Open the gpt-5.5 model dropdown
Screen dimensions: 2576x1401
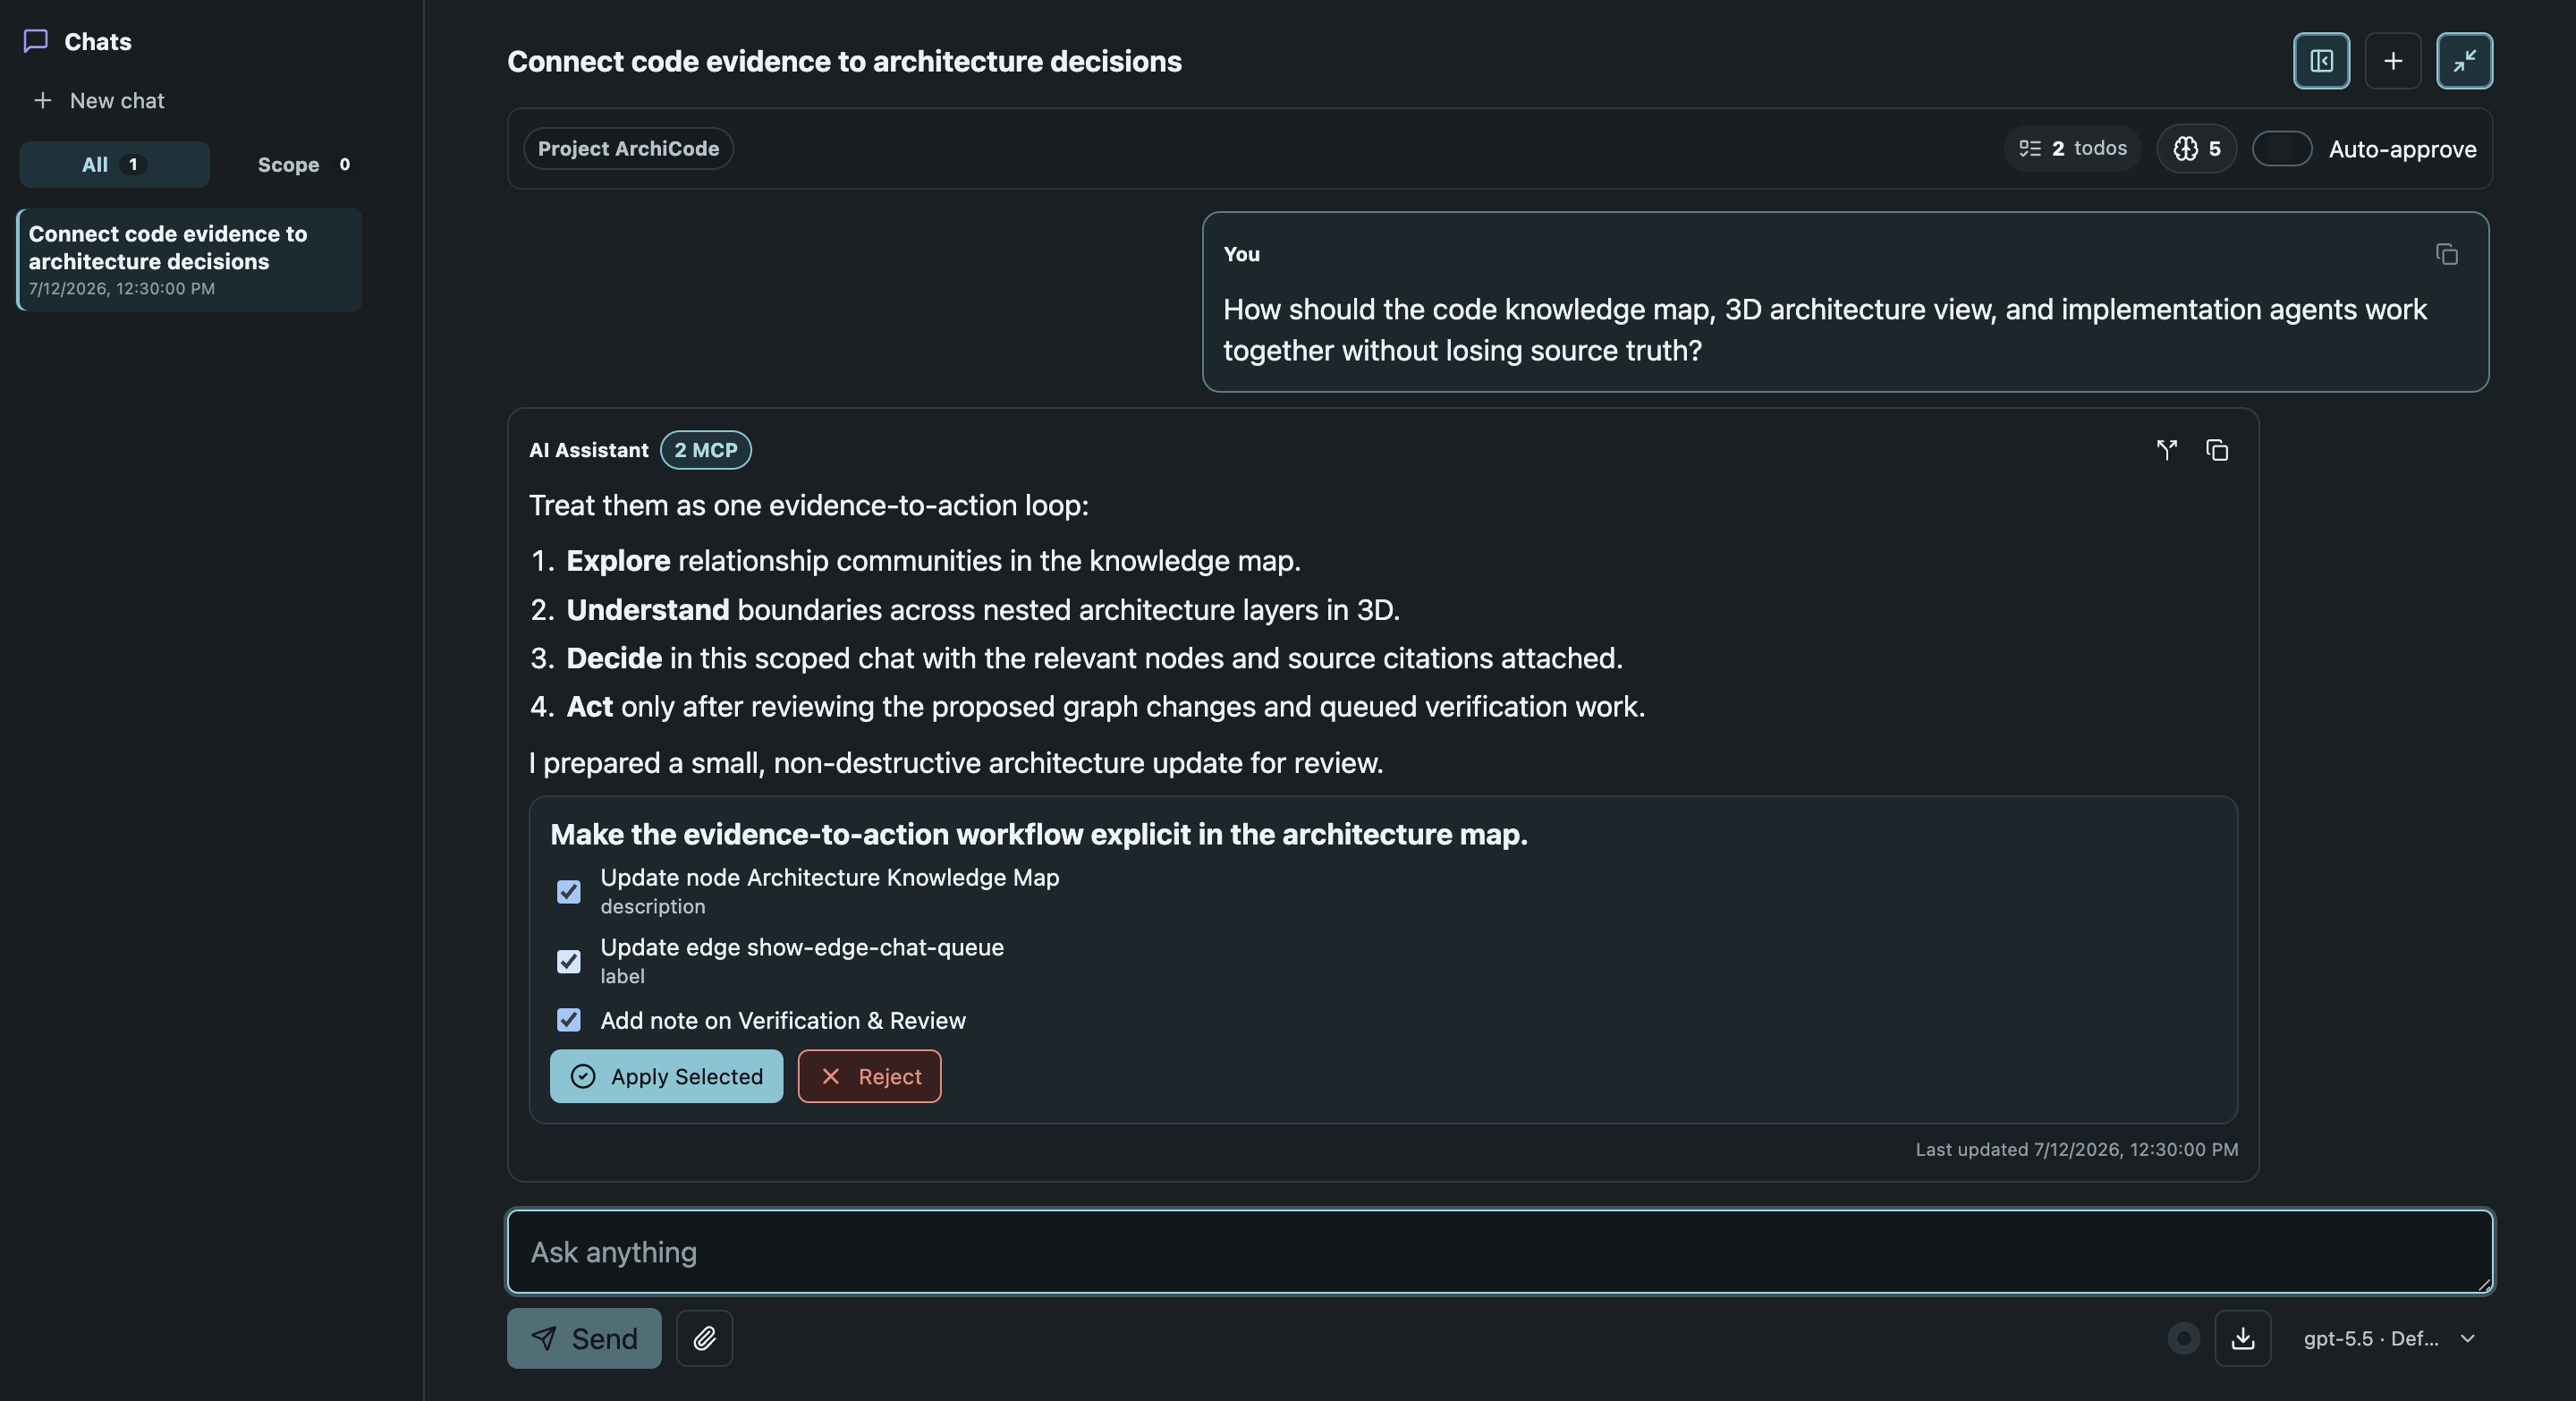tap(2389, 1338)
